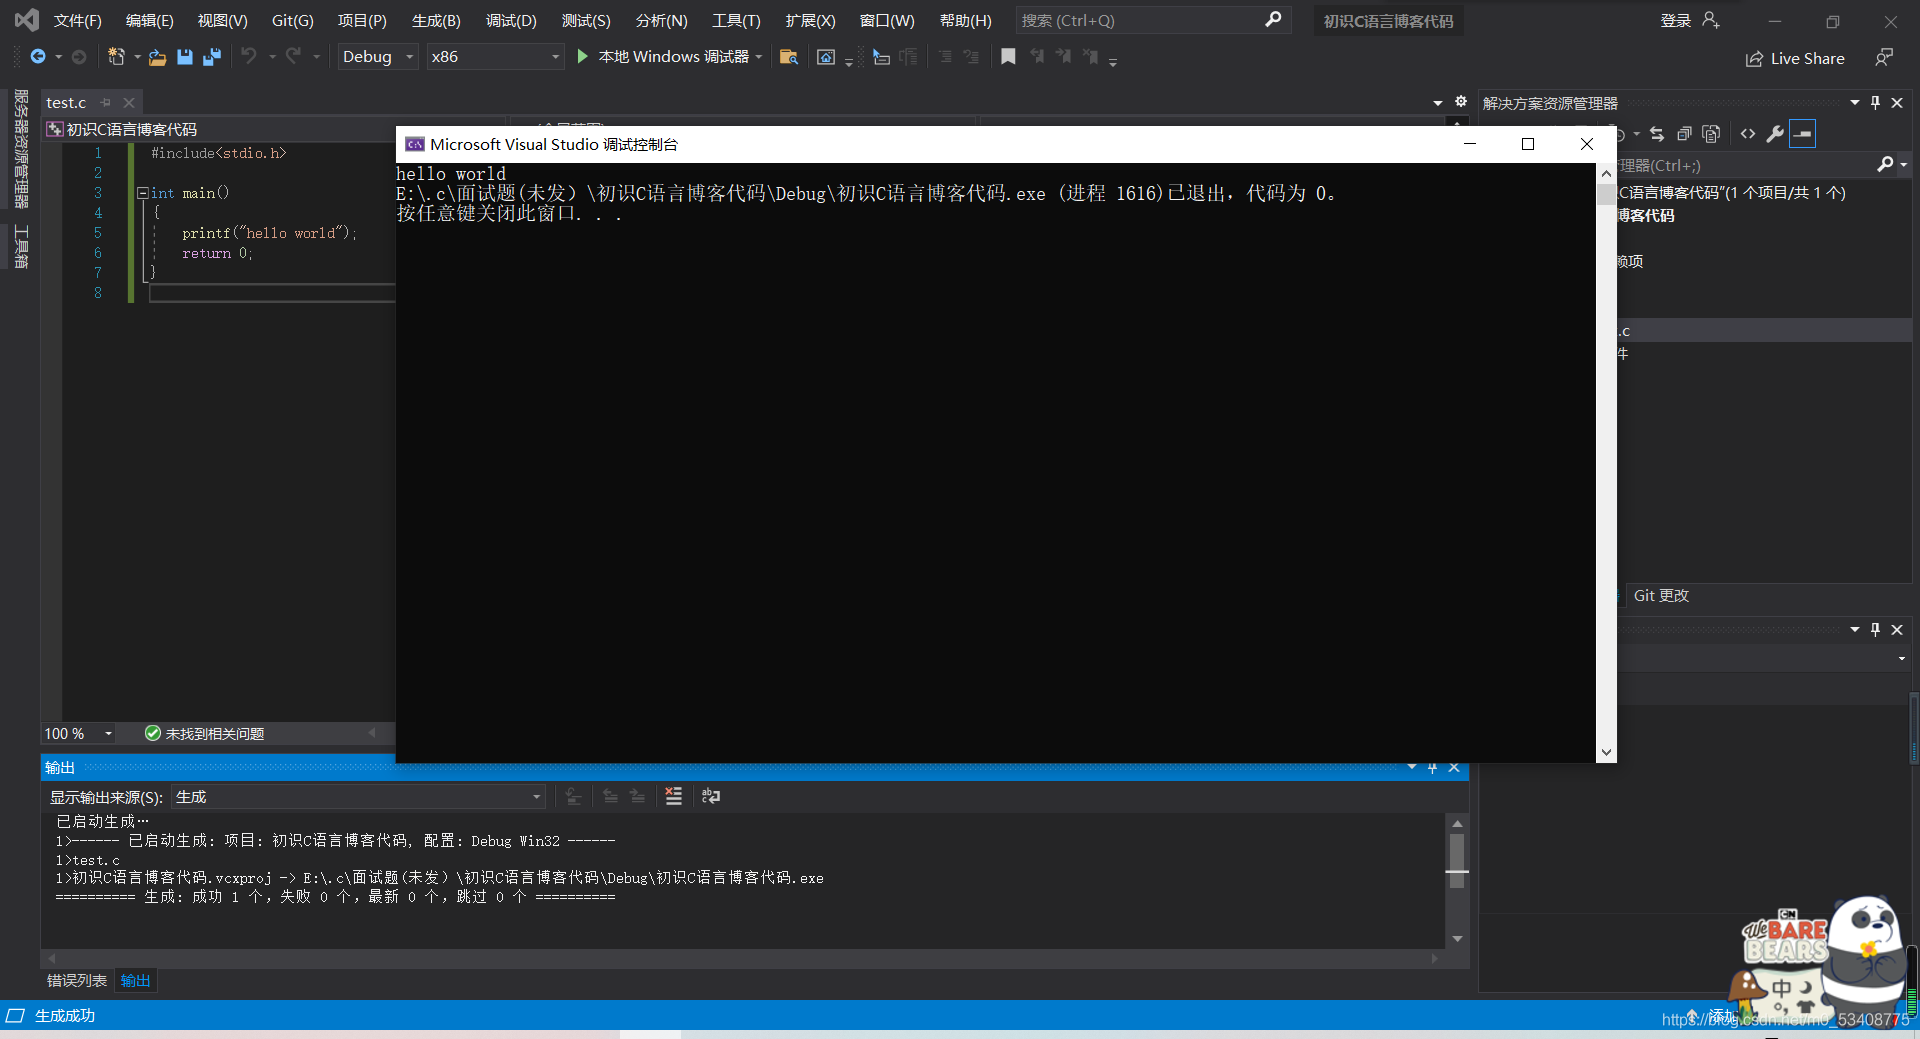Click the feedback icon at top right
The image size is (1920, 1039).
click(x=1884, y=58)
